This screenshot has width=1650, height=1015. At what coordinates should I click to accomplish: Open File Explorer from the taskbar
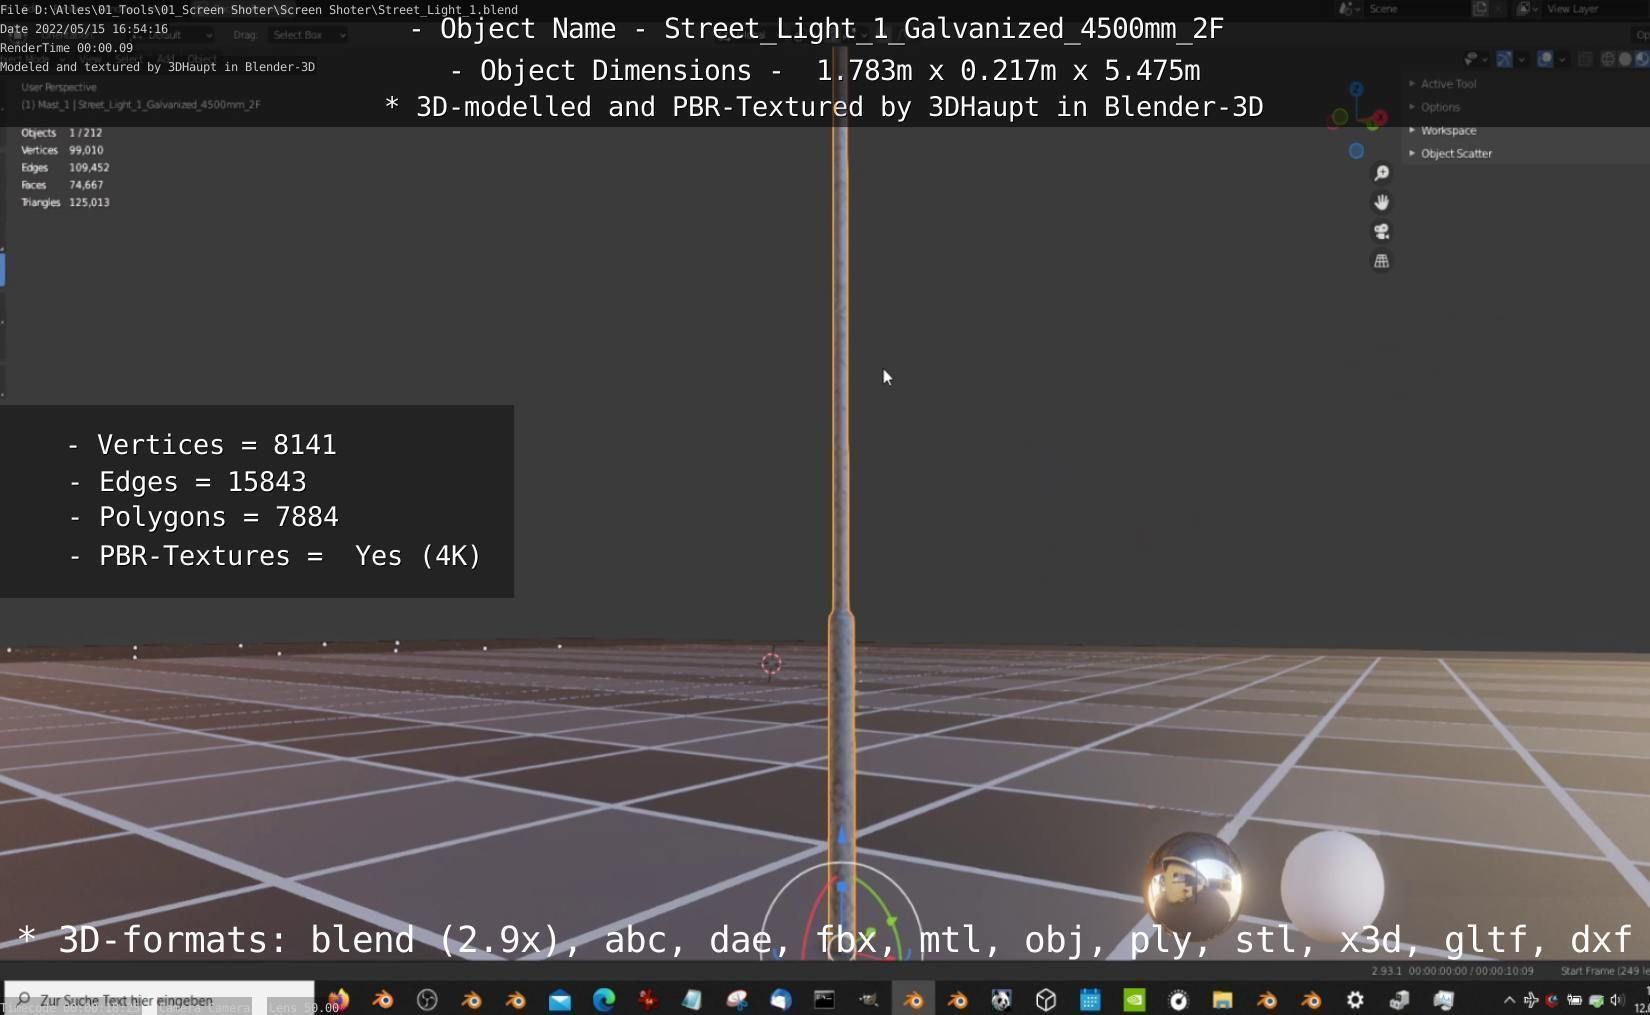click(1222, 999)
